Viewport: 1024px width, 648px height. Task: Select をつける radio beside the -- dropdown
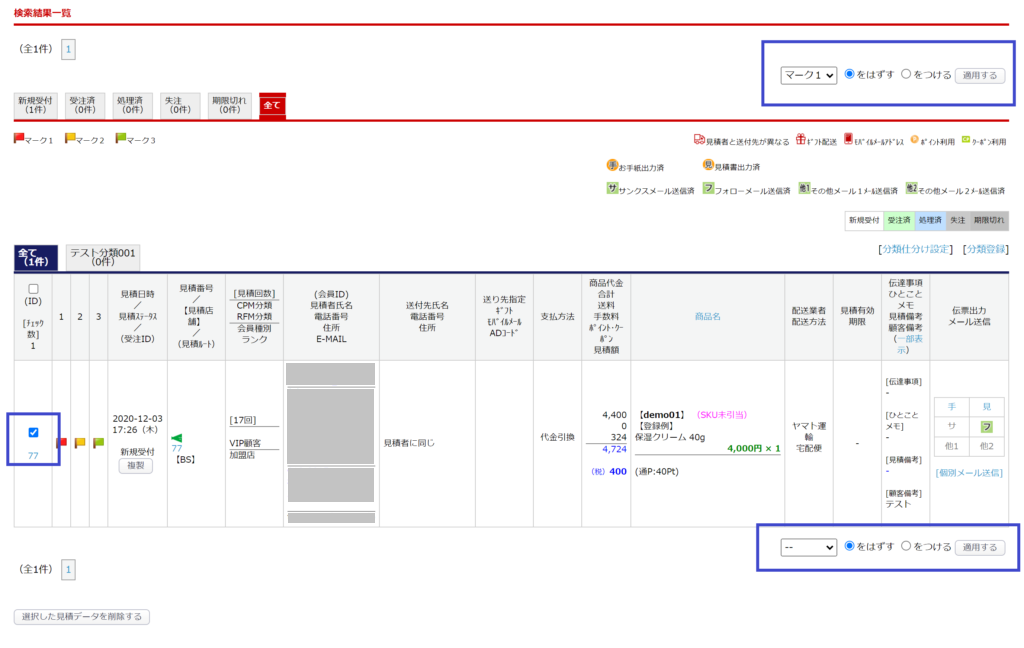pyautogui.click(x=906, y=545)
